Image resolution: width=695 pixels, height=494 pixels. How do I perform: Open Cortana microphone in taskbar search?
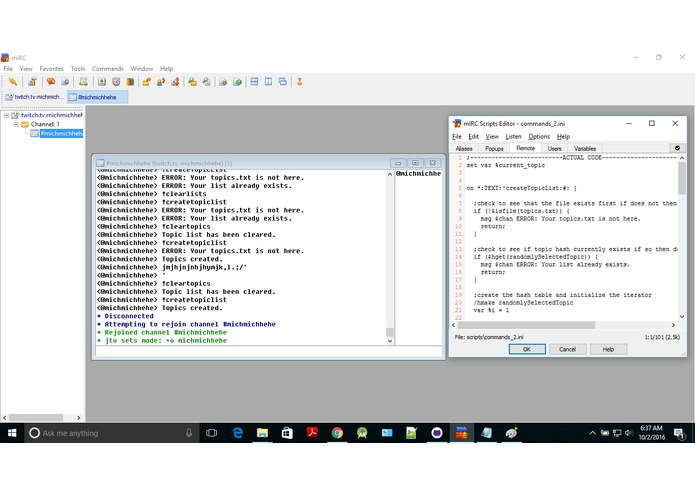[x=189, y=433]
